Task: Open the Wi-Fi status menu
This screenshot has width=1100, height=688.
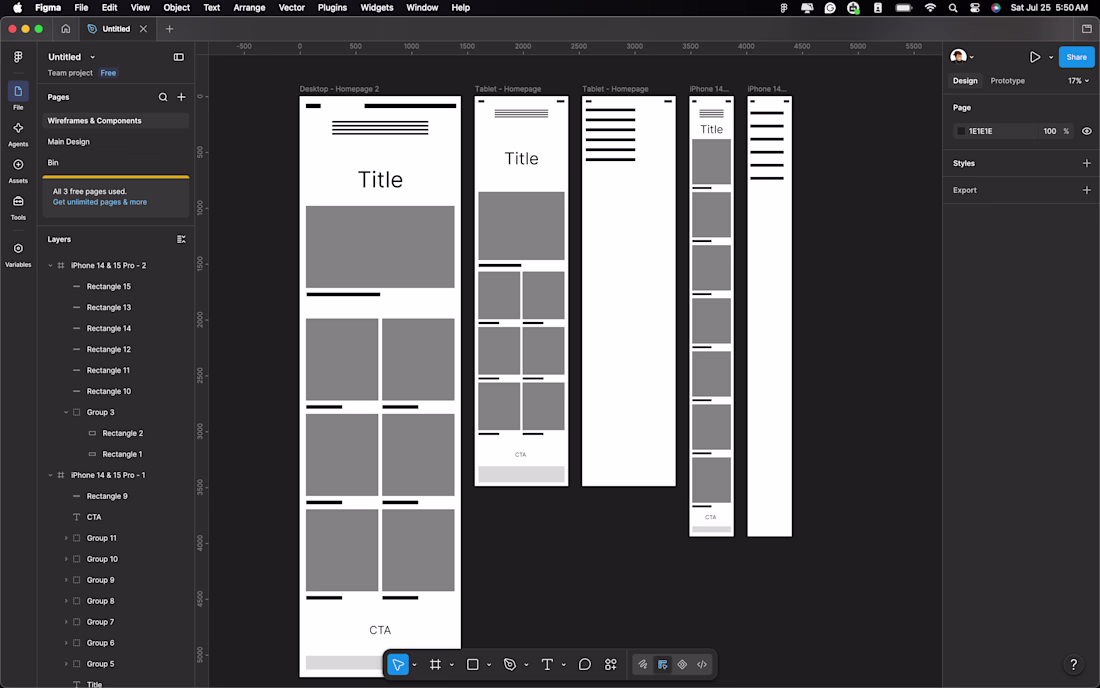Action: [x=930, y=8]
